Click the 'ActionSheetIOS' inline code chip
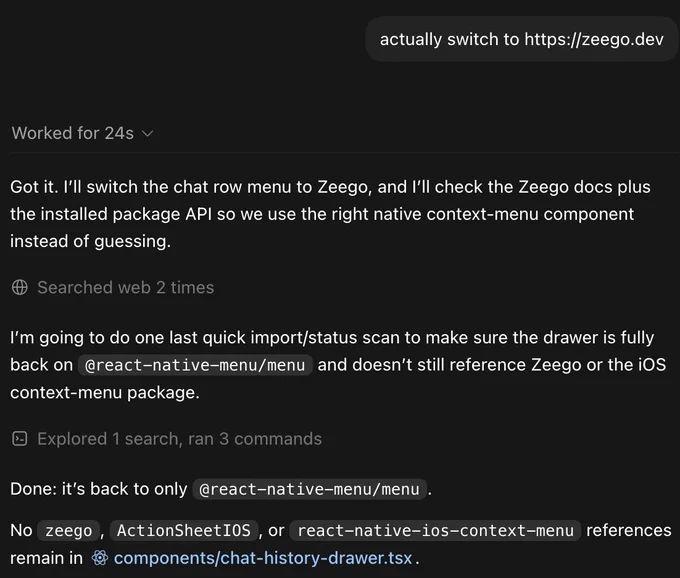This screenshot has height=578, width=680. [184, 531]
